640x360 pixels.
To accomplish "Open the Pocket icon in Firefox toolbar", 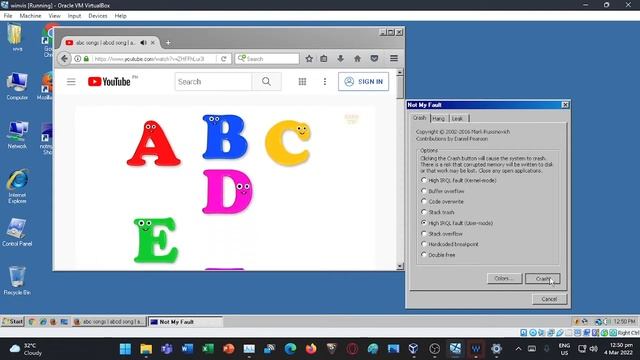I will click(374, 59).
